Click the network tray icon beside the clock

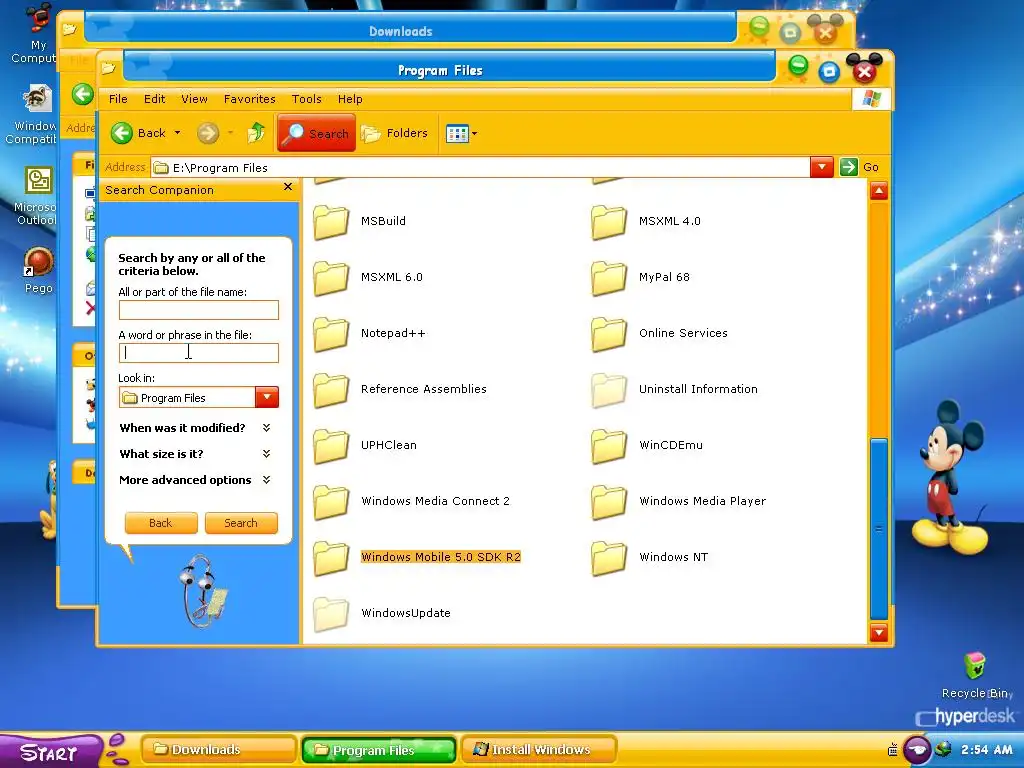[x=942, y=750]
